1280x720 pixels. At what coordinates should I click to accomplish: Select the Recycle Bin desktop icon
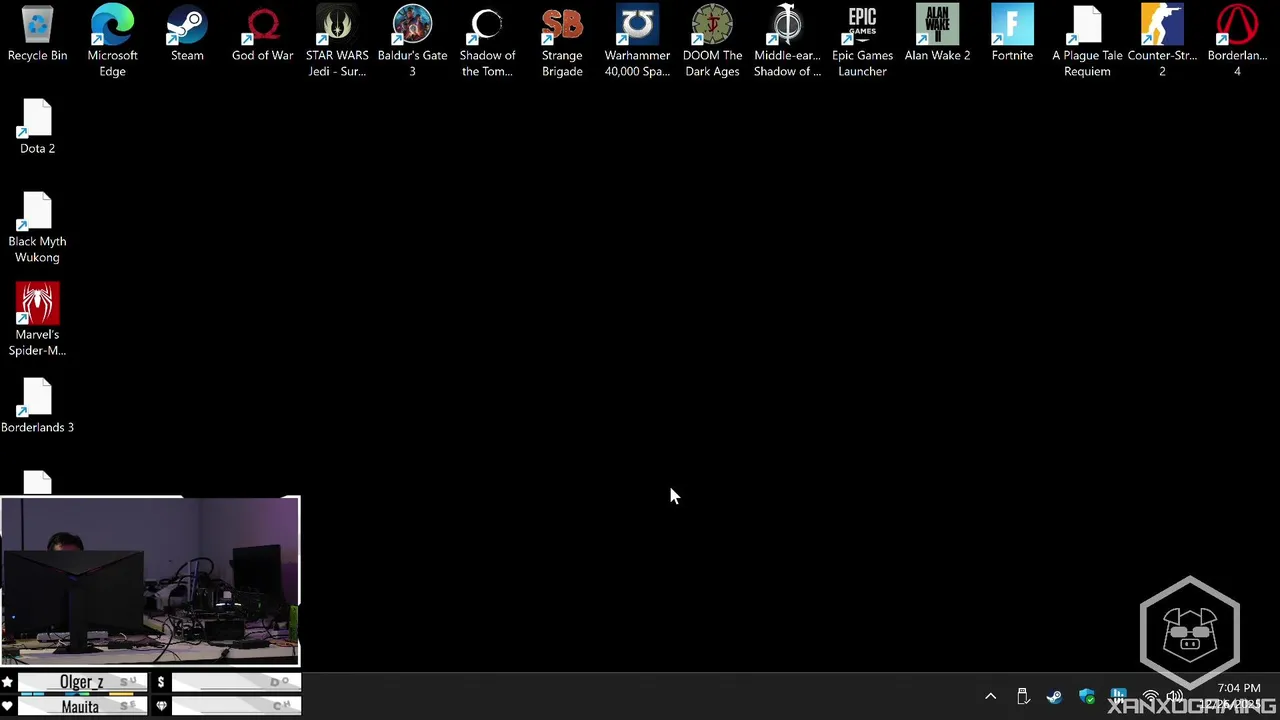[x=37, y=33]
